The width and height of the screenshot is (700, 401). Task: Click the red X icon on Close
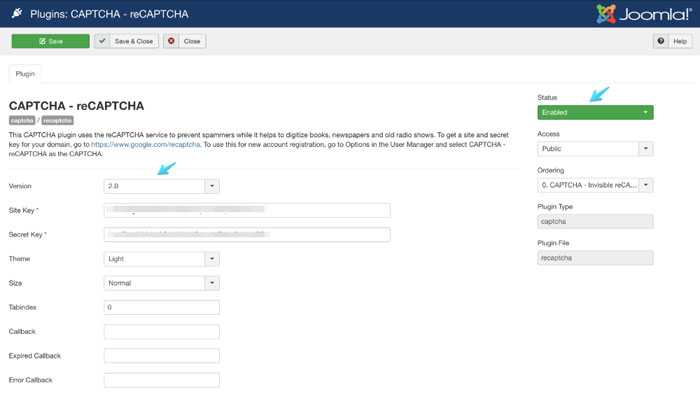click(x=171, y=41)
